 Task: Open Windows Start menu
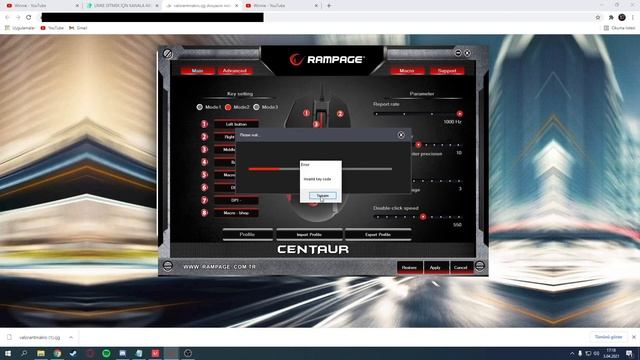click(8, 353)
